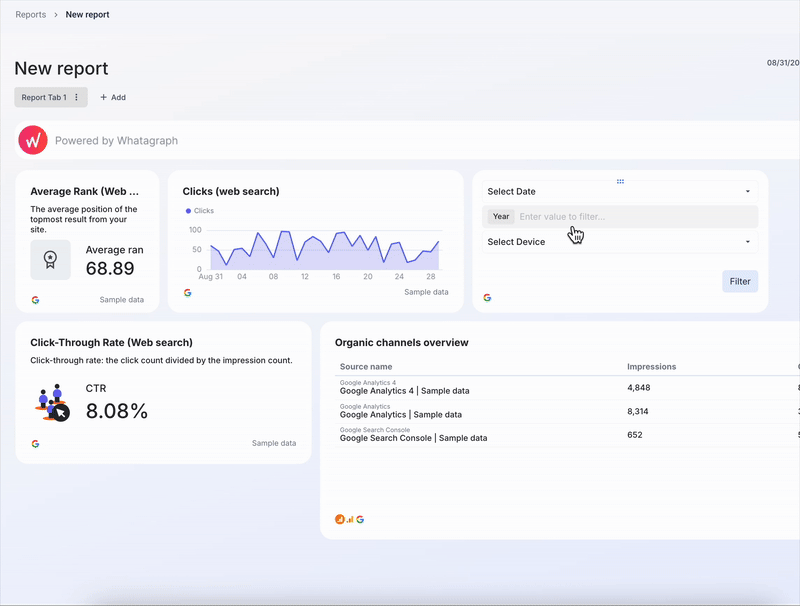Click the drag handle on Select Date widget

620,181
